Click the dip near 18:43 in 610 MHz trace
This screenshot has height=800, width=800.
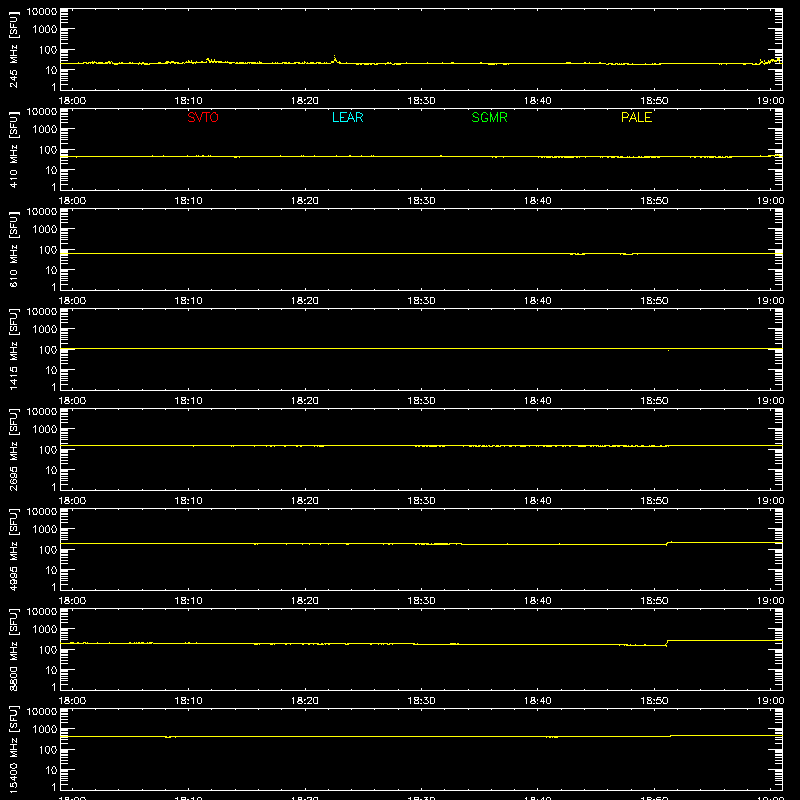[x=578, y=254]
